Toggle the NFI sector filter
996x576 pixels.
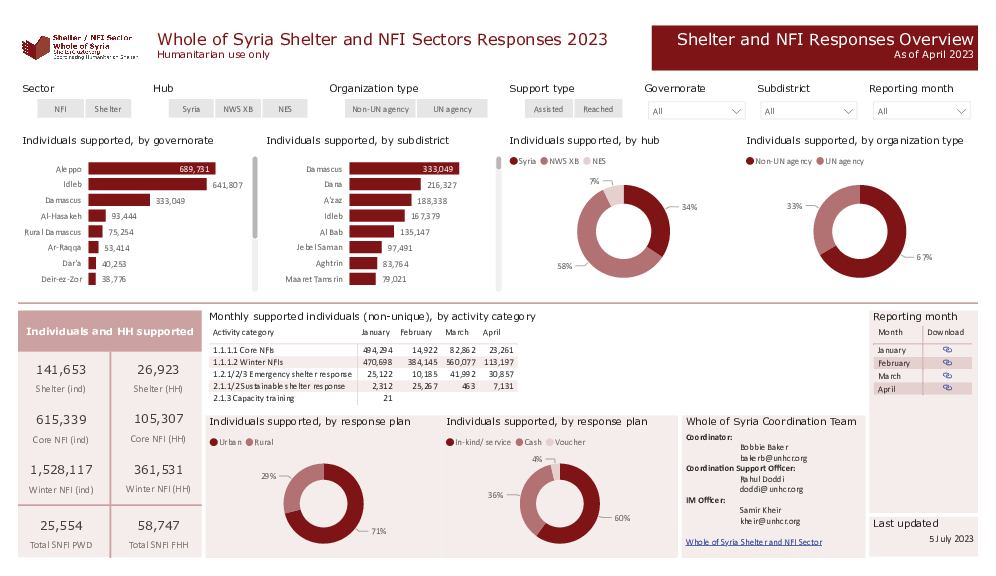click(60, 109)
